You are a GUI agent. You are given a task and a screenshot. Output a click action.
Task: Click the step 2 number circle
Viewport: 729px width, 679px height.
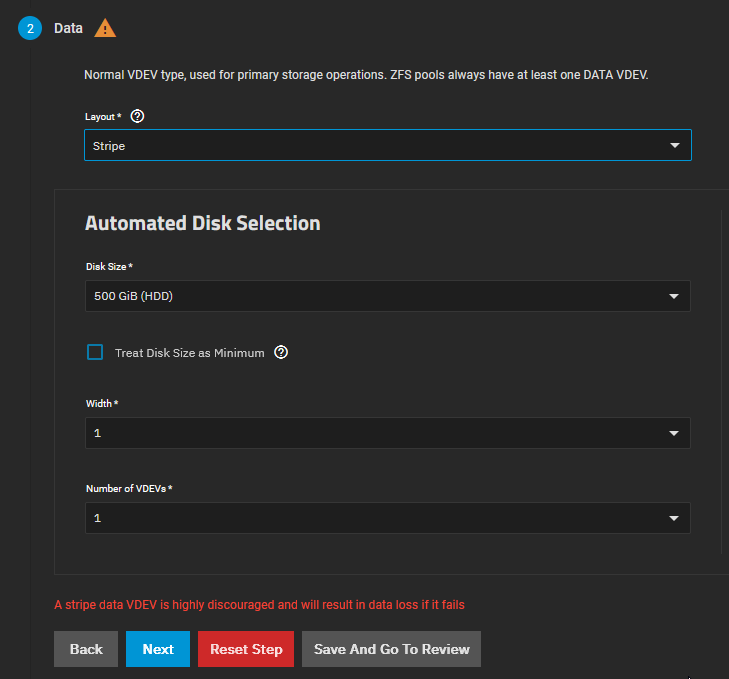(x=30, y=28)
